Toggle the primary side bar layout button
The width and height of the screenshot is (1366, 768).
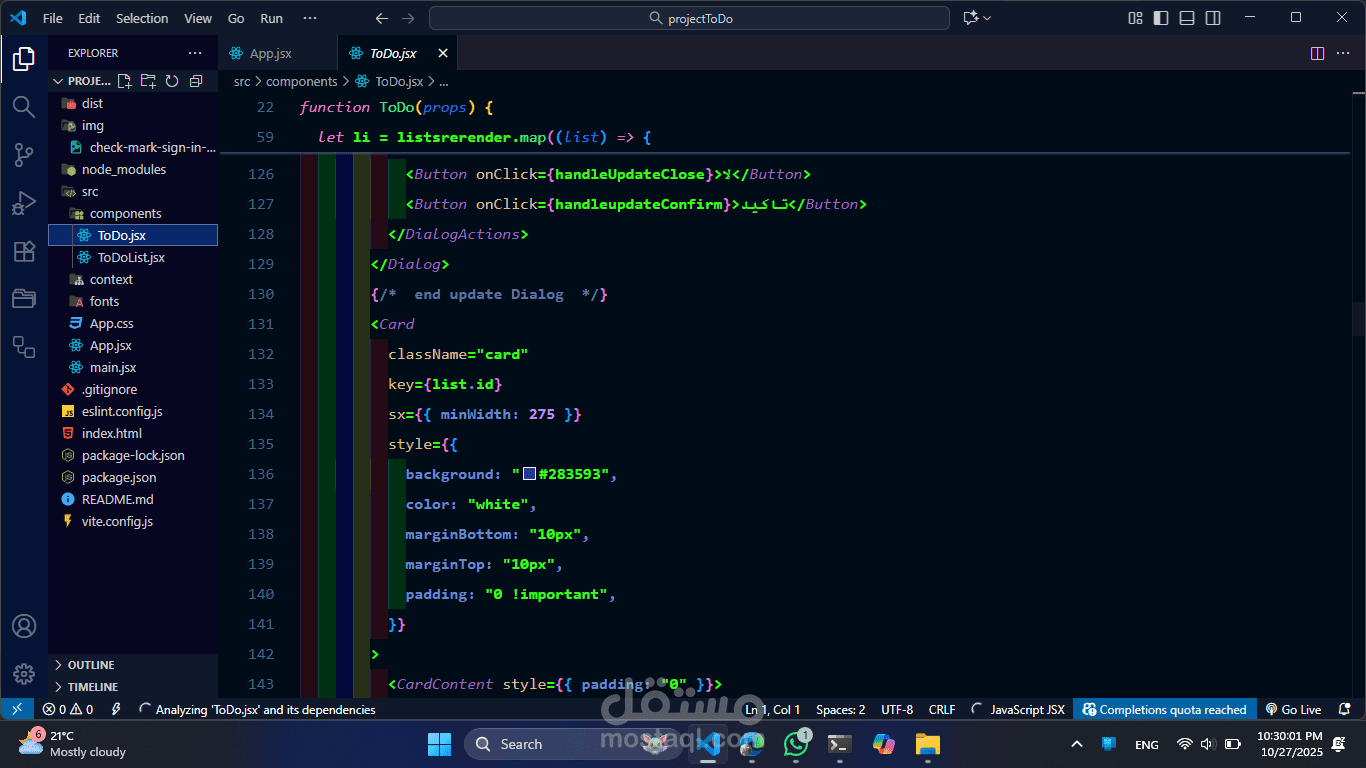tap(1161, 18)
